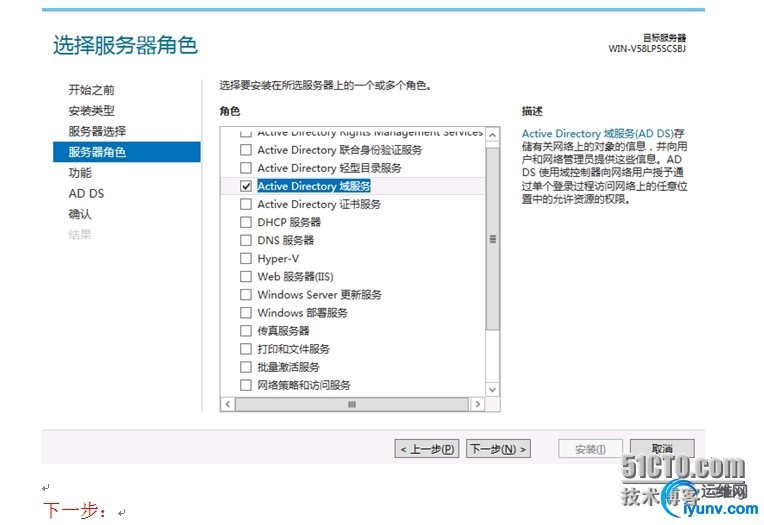Click the vertical scrollbar thumb
The height and width of the screenshot is (525, 764).
493,239
